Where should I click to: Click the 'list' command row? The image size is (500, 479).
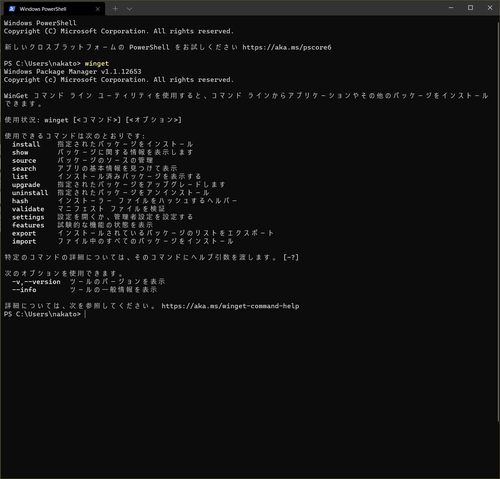tap(107, 176)
